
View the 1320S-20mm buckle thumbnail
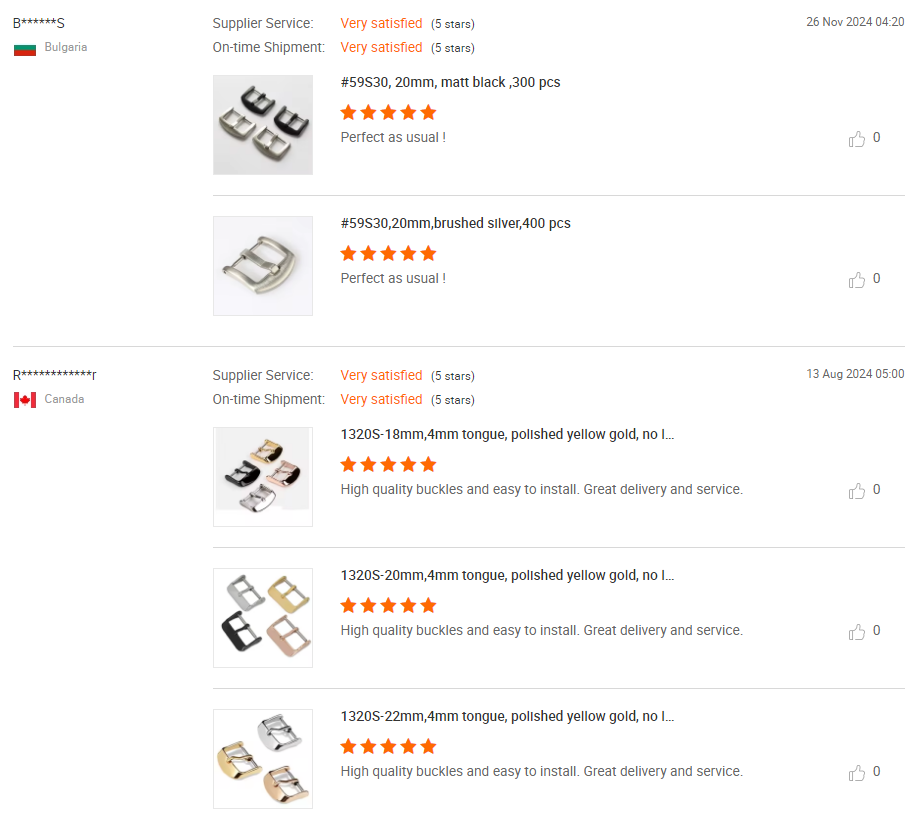coord(263,618)
